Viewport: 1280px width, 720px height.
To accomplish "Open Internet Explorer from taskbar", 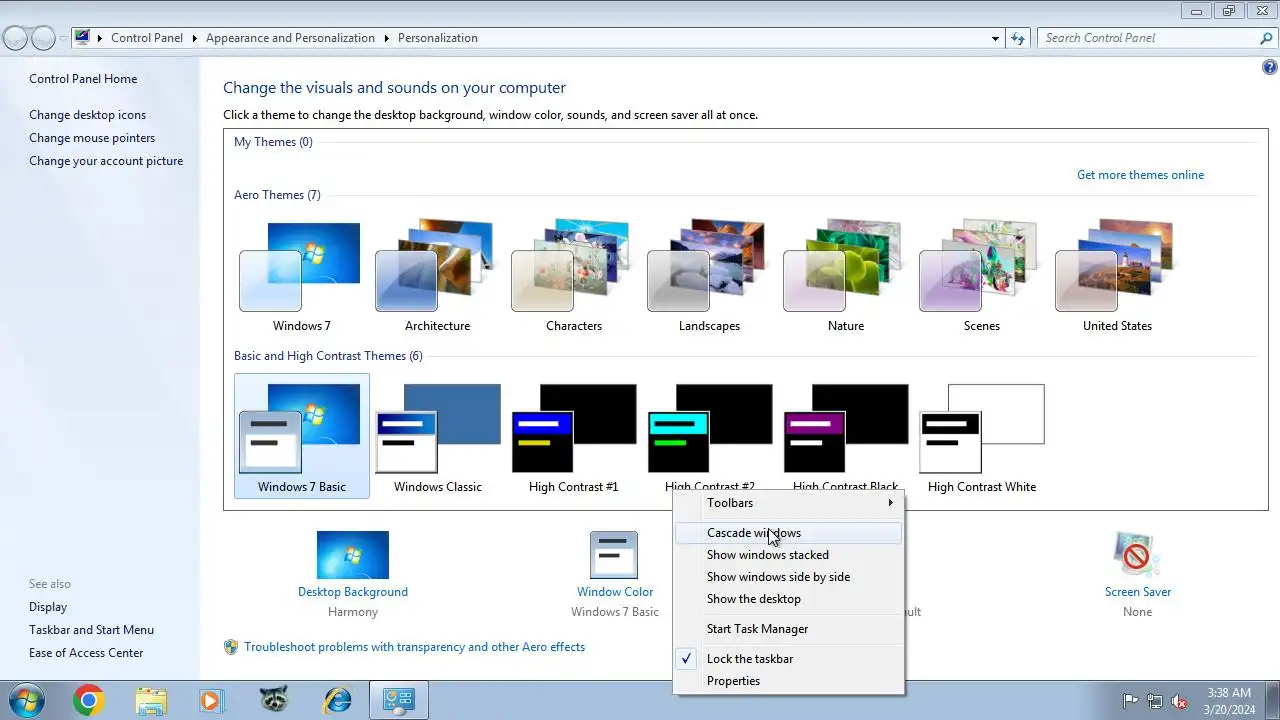I will click(337, 700).
